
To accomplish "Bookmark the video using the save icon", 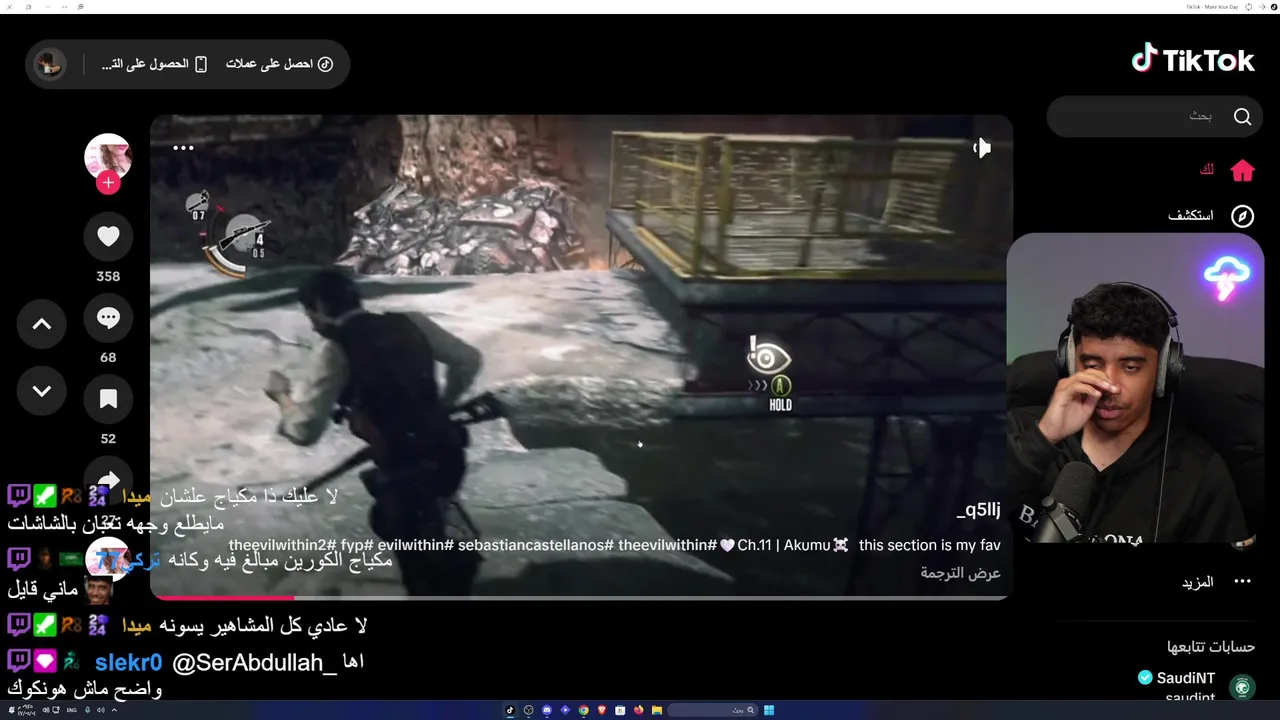I will (108, 400).
